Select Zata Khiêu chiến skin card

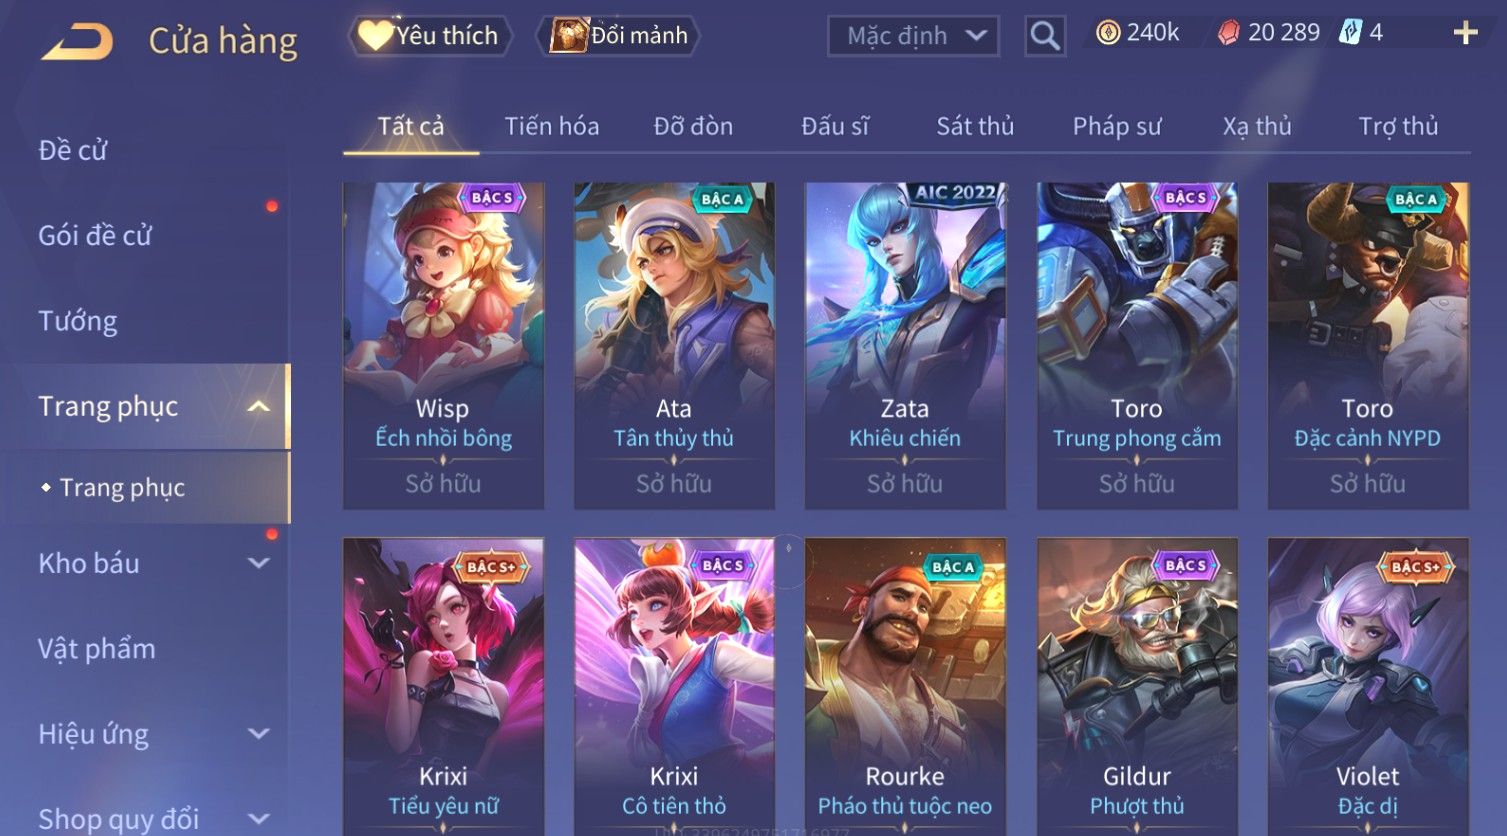click(x=905, y=346)
